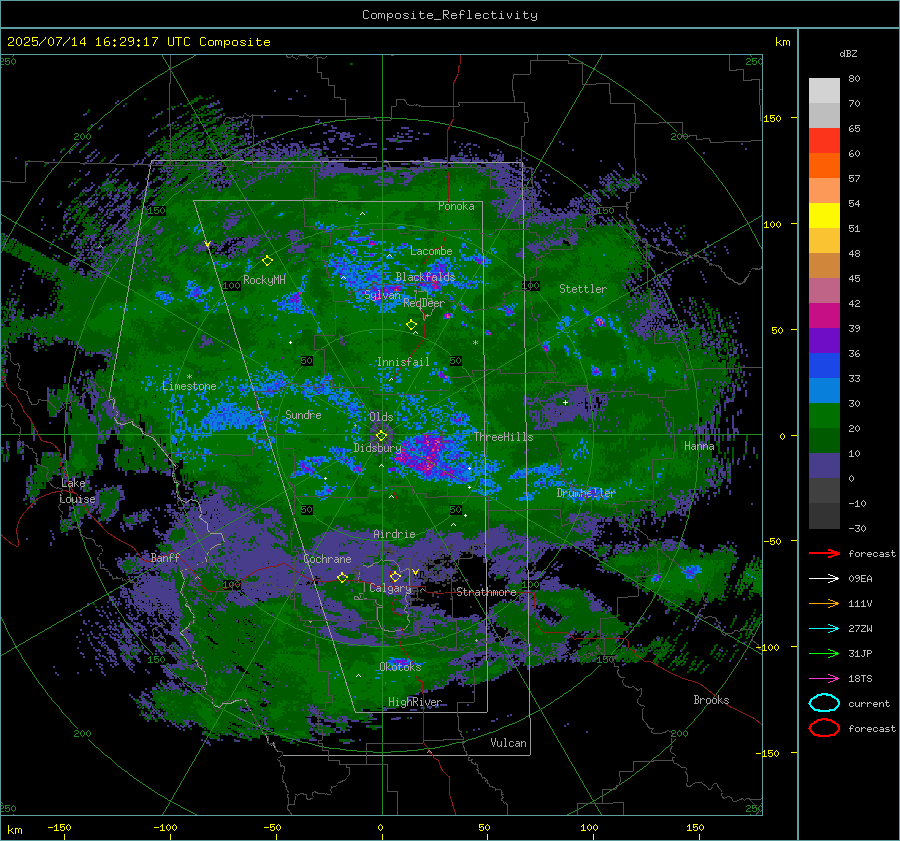Select the orange 111V arrow icon
Viewport: 900px width, 841px height.
(824, 603)
